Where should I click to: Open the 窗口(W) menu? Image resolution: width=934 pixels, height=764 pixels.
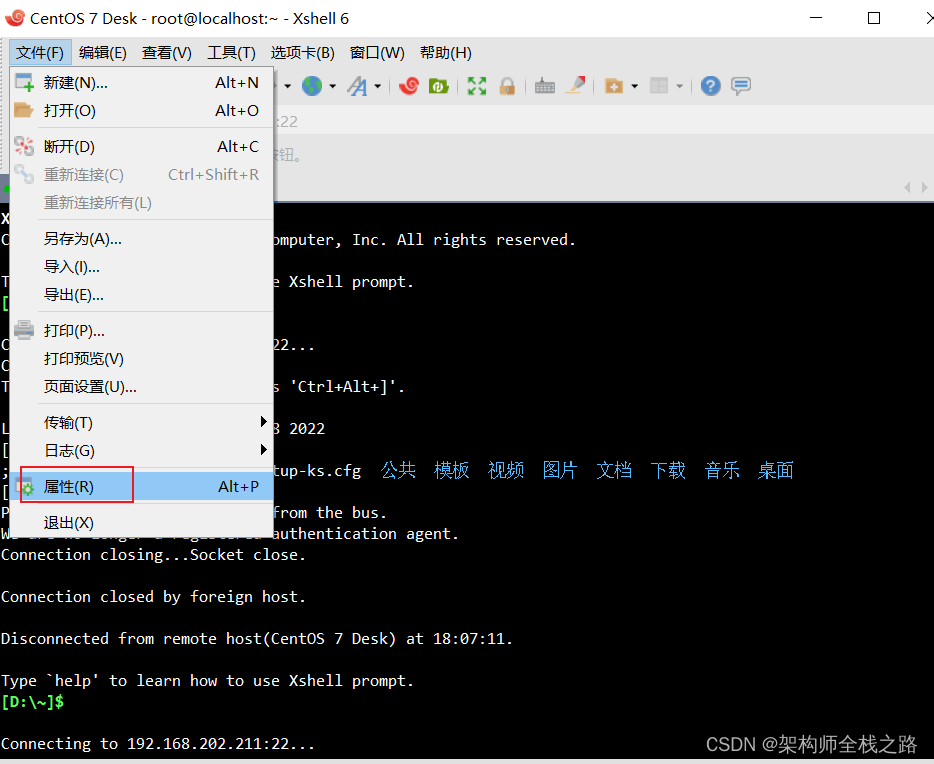[x=377, y=52]
